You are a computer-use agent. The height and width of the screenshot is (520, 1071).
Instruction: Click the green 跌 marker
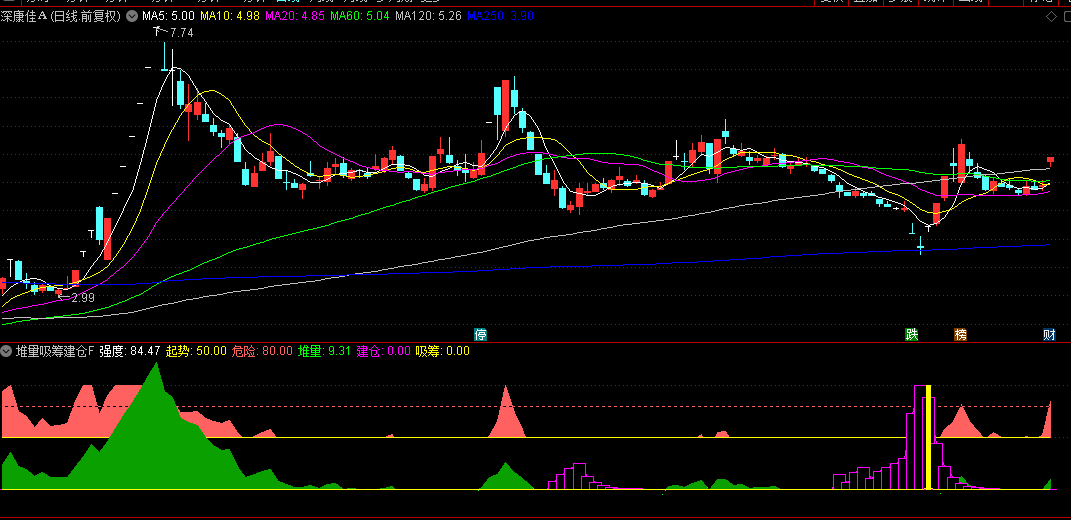(x=912, y=334)
